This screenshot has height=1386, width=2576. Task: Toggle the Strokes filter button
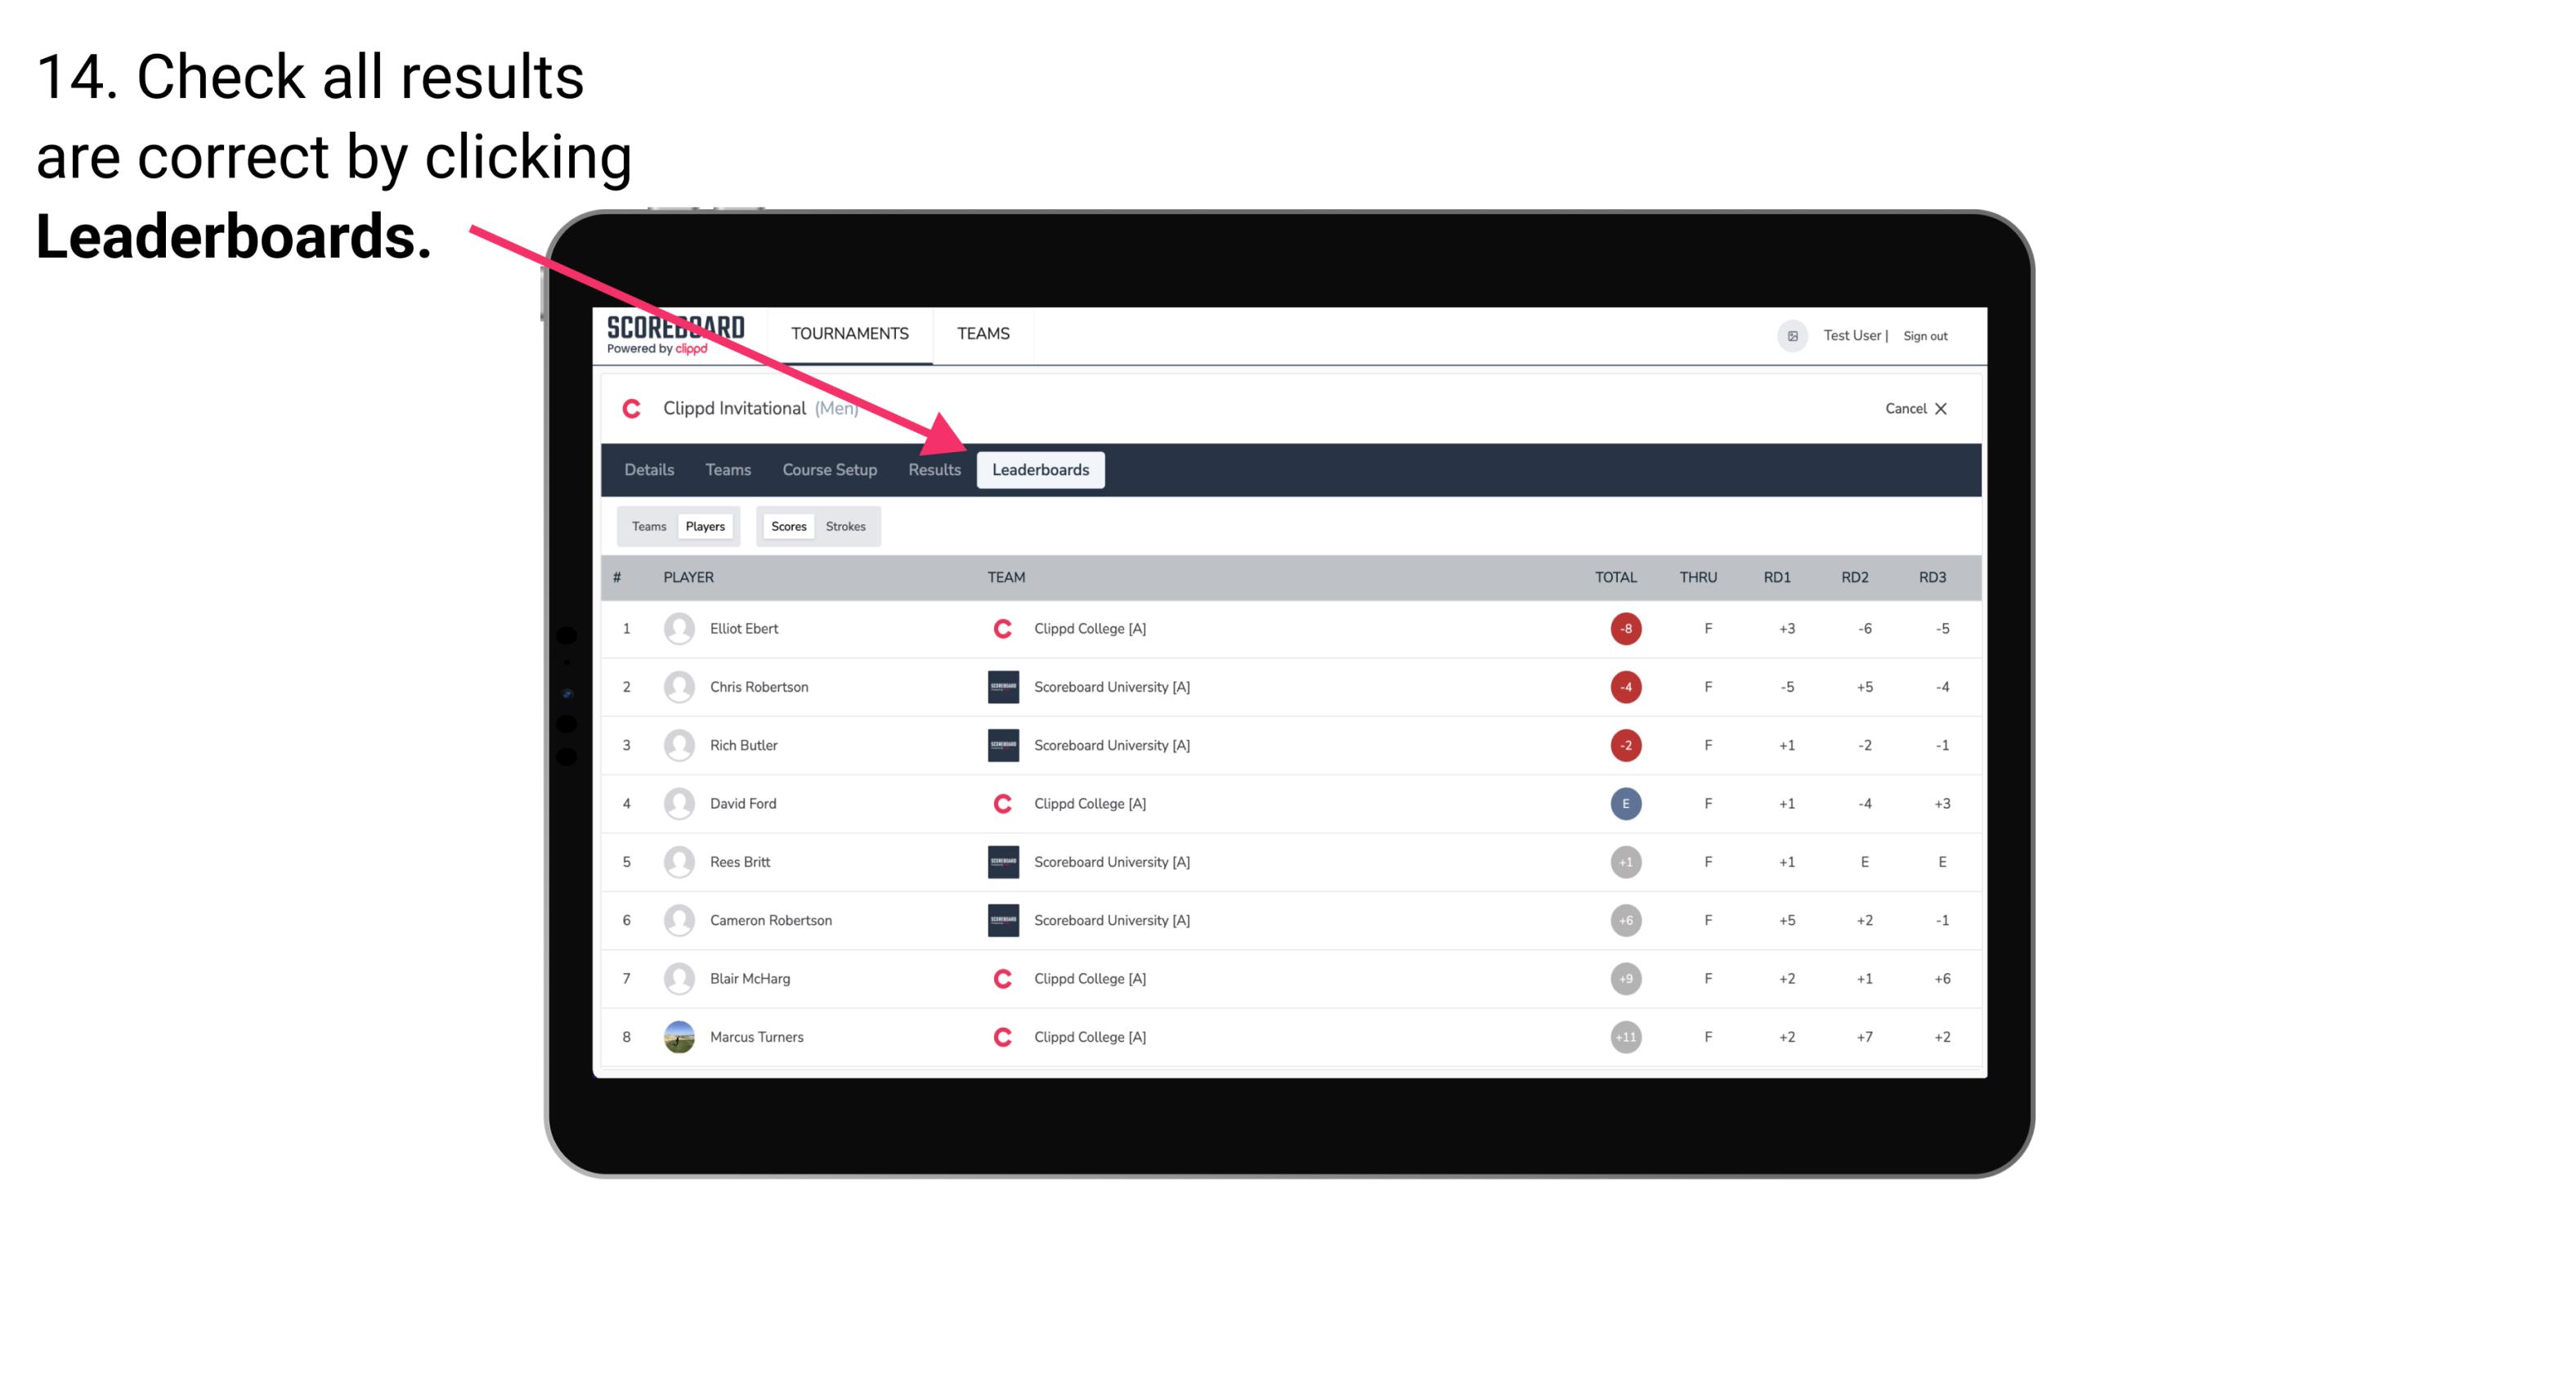click(848, 526)
